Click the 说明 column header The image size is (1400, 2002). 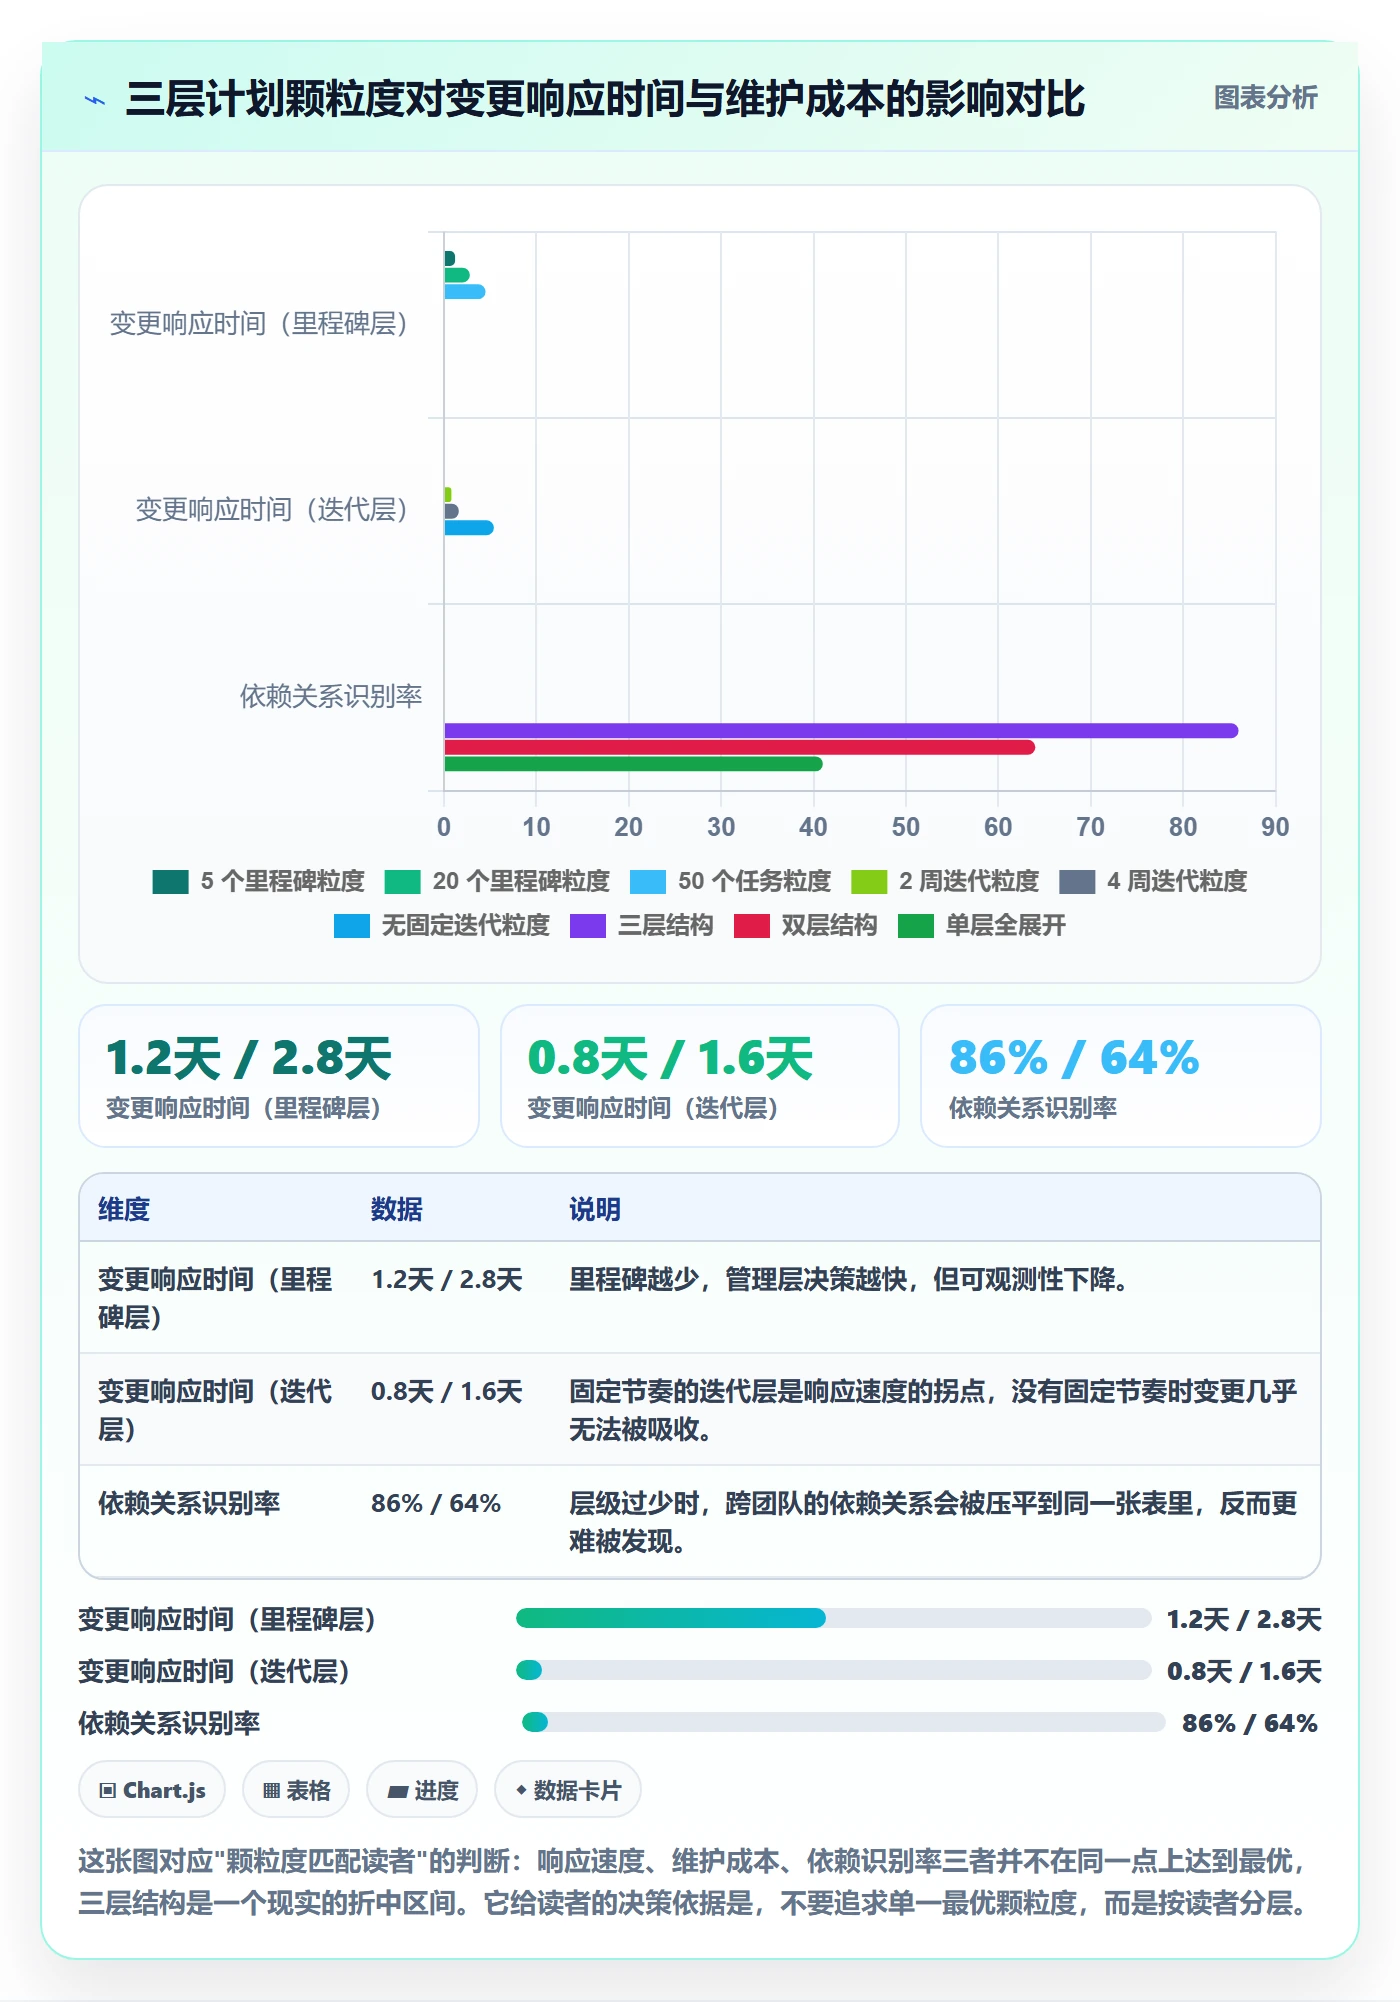tap(595, 1209)
